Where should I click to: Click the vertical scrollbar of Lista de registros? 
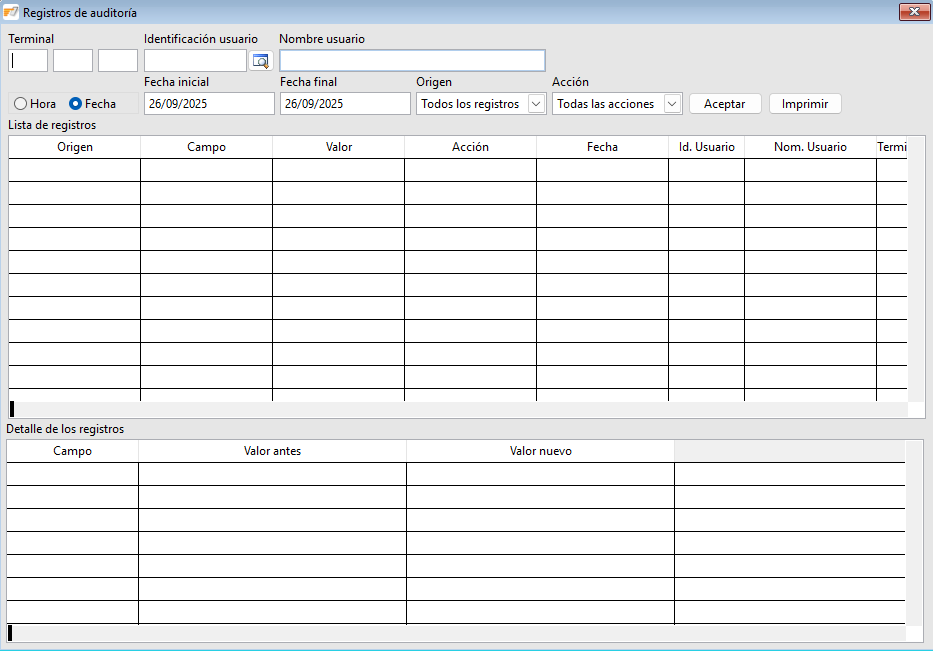(x=916, y=270)
